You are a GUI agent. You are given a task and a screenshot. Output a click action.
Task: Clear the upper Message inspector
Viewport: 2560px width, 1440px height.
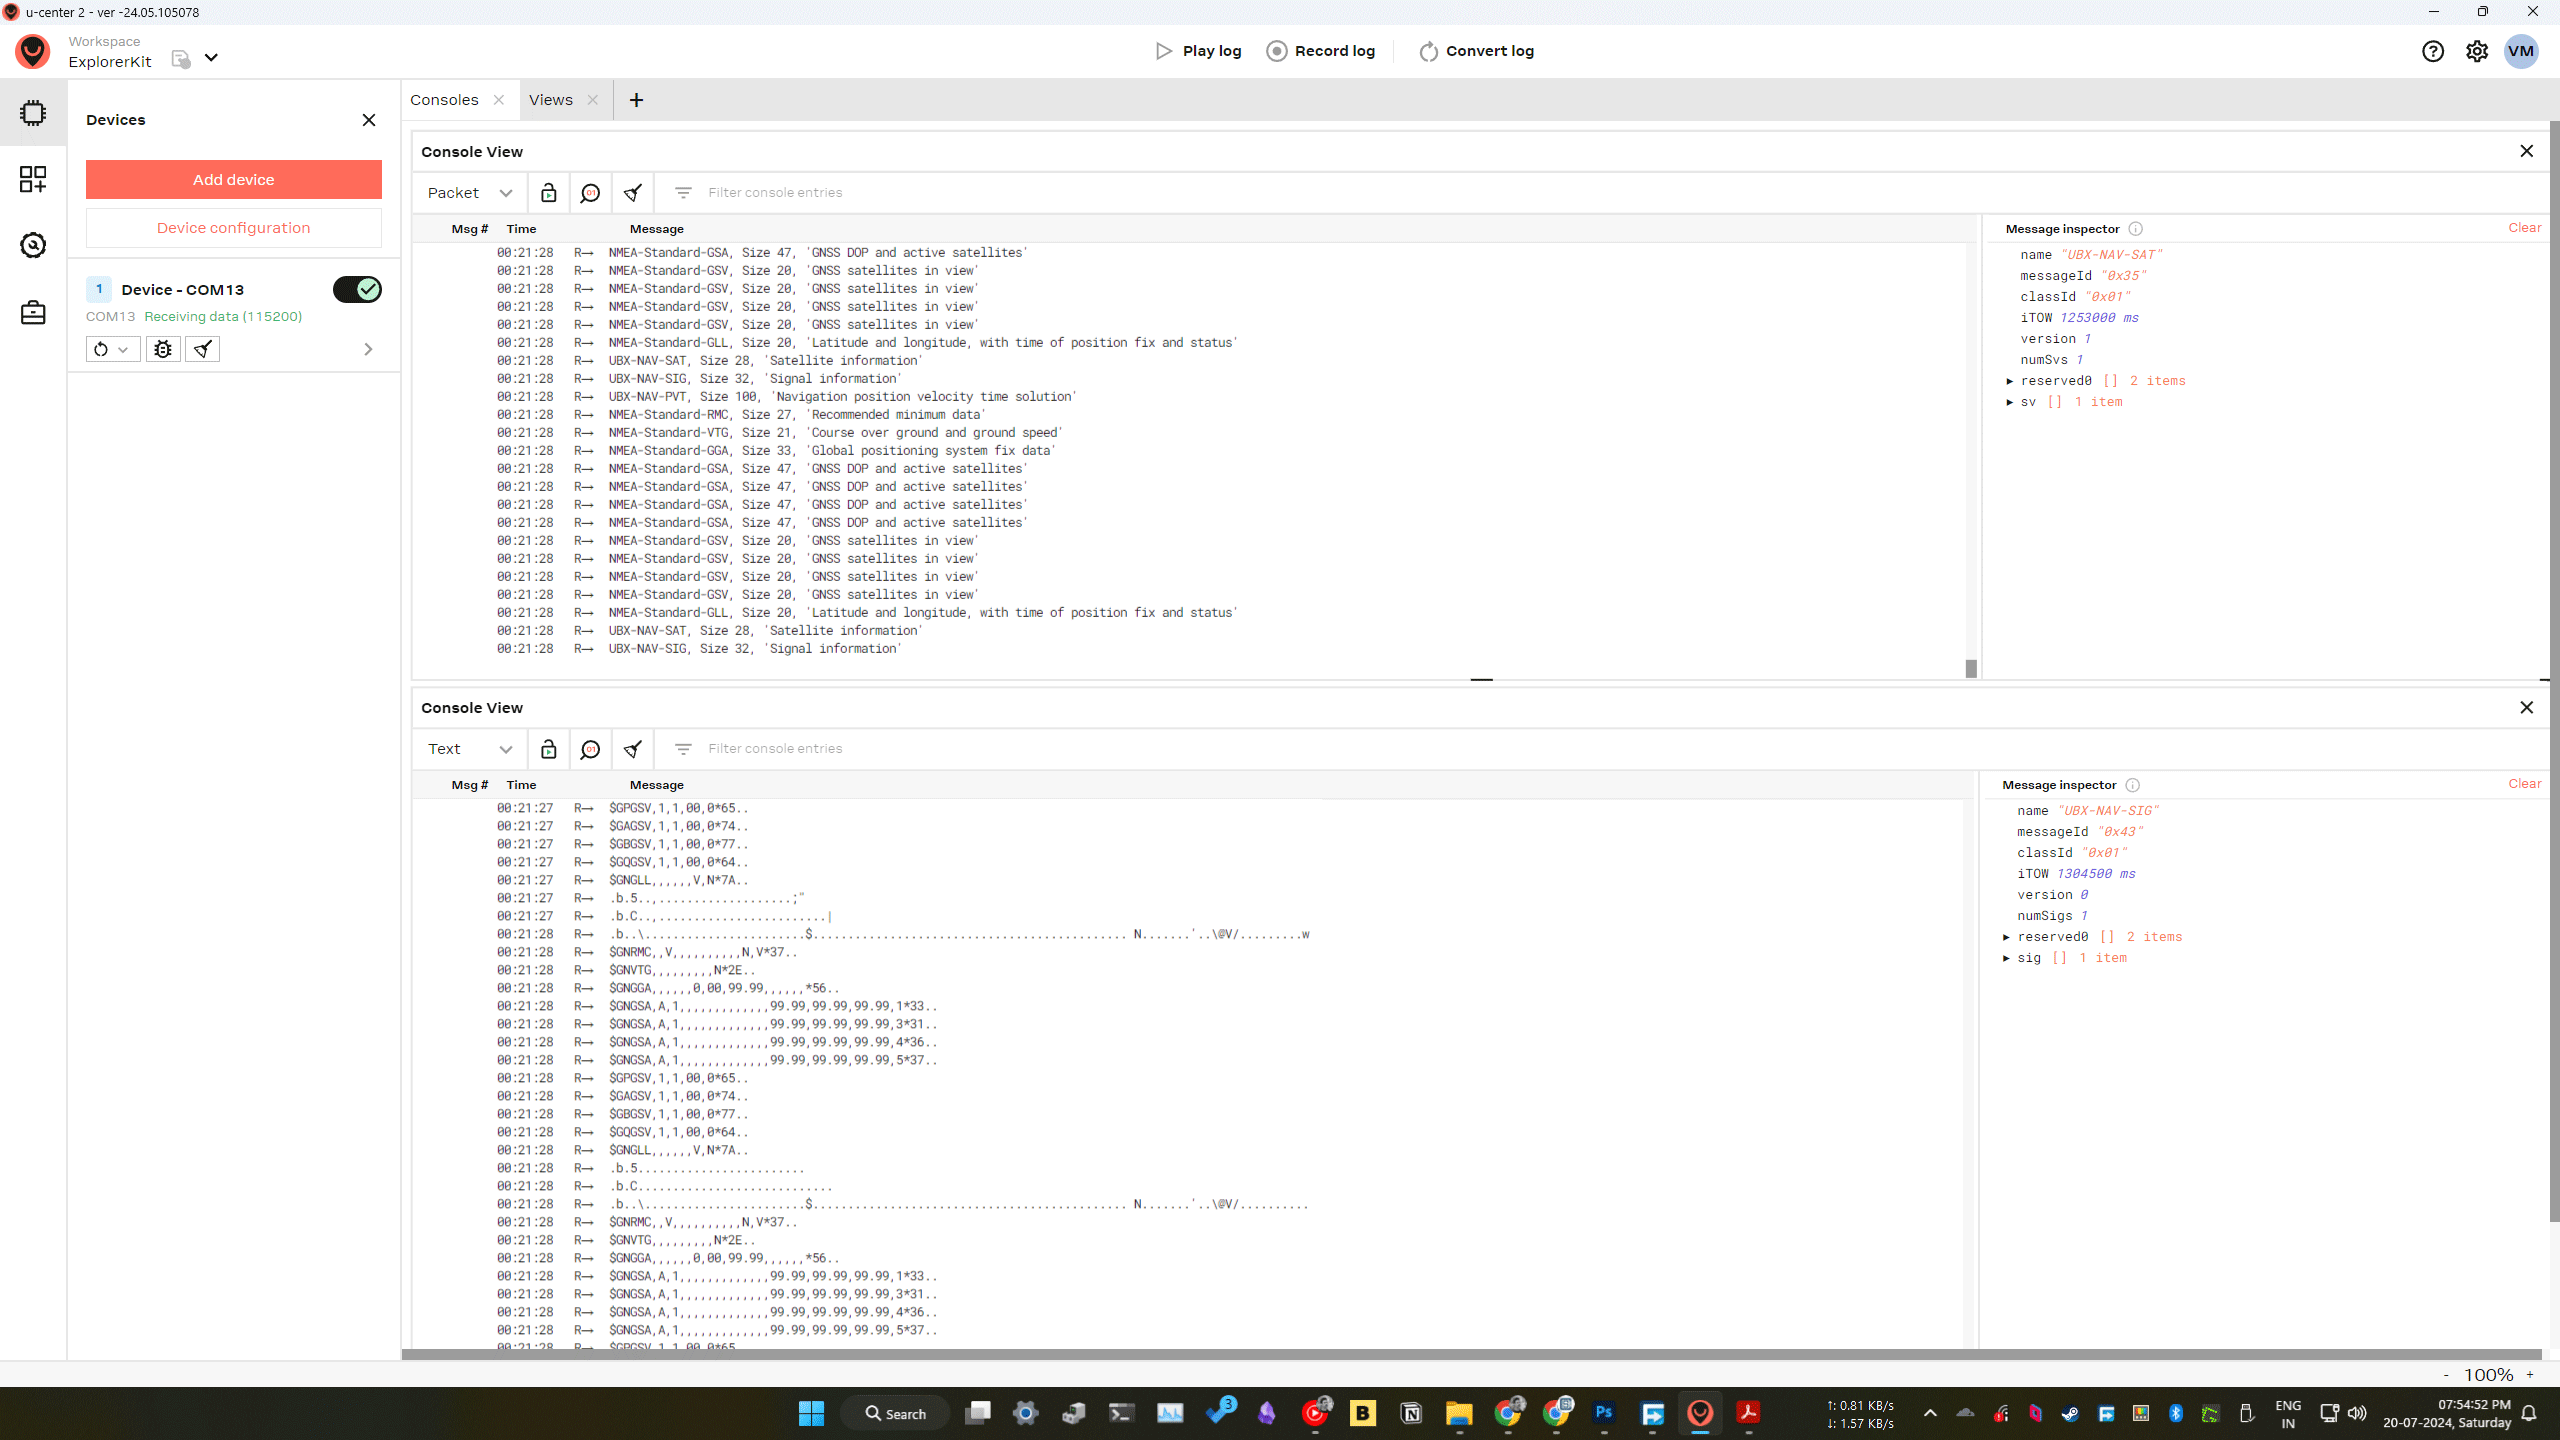2525,228
